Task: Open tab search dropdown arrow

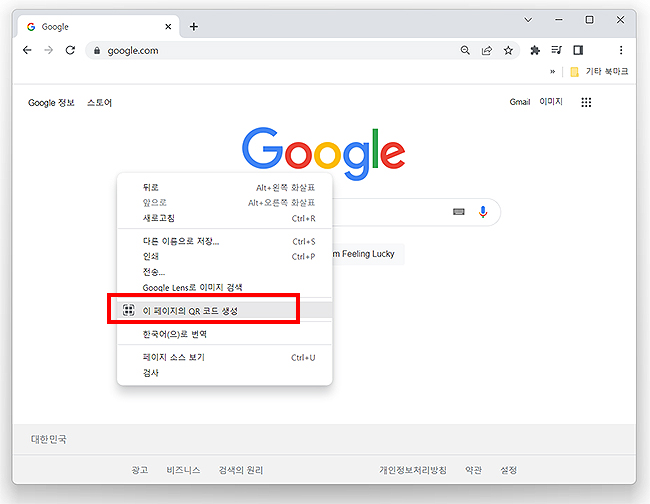Action: pos(528,19)
